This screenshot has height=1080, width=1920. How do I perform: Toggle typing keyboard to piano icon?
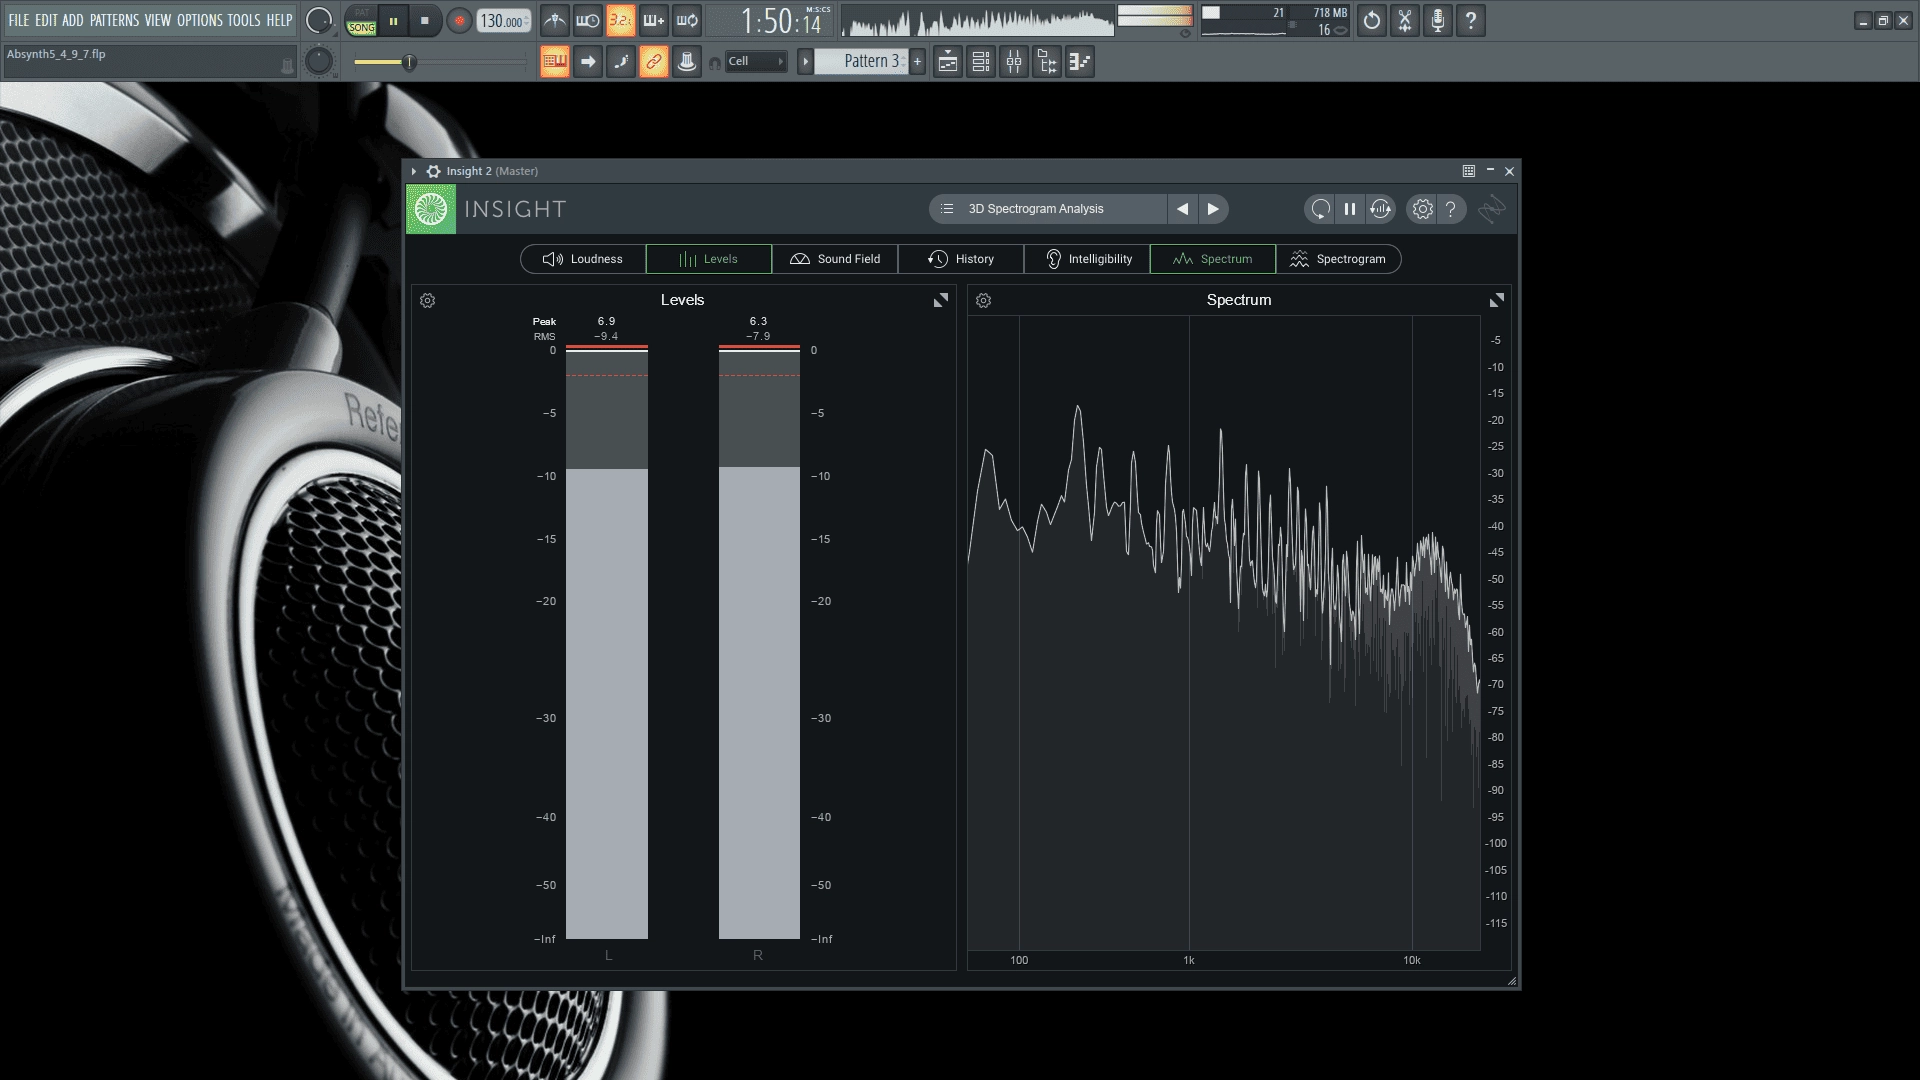point(555,62)
